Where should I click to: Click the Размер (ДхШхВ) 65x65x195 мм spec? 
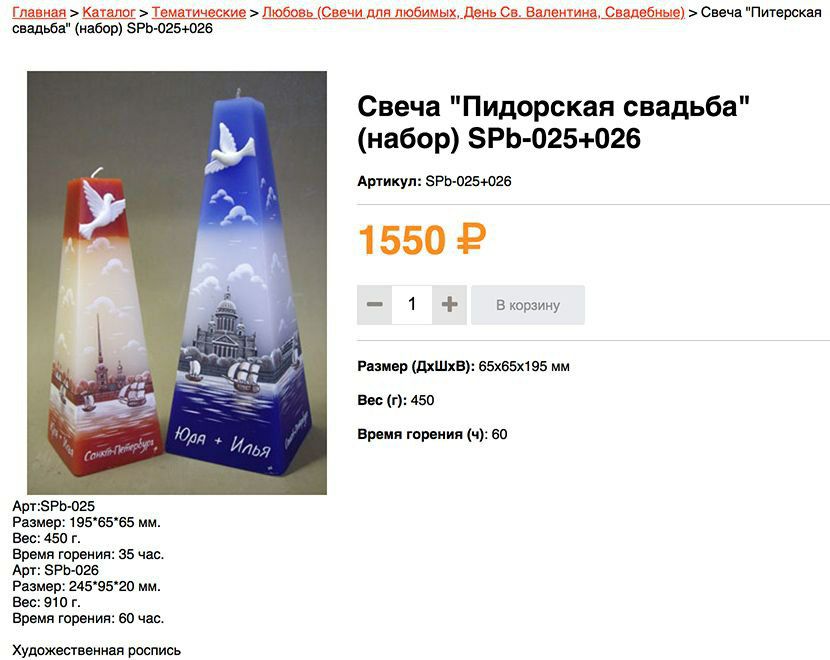pyautogui.click(x=463, y=366)
